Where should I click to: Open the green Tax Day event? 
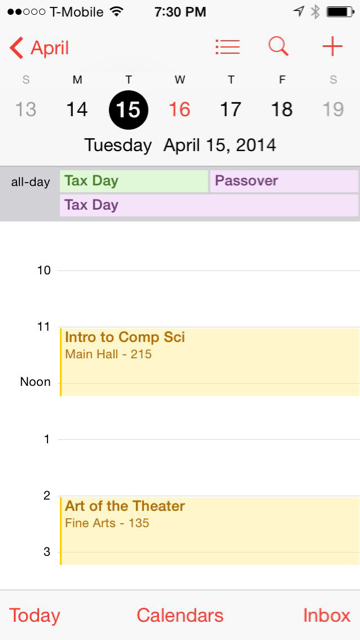tap(134, 181)
